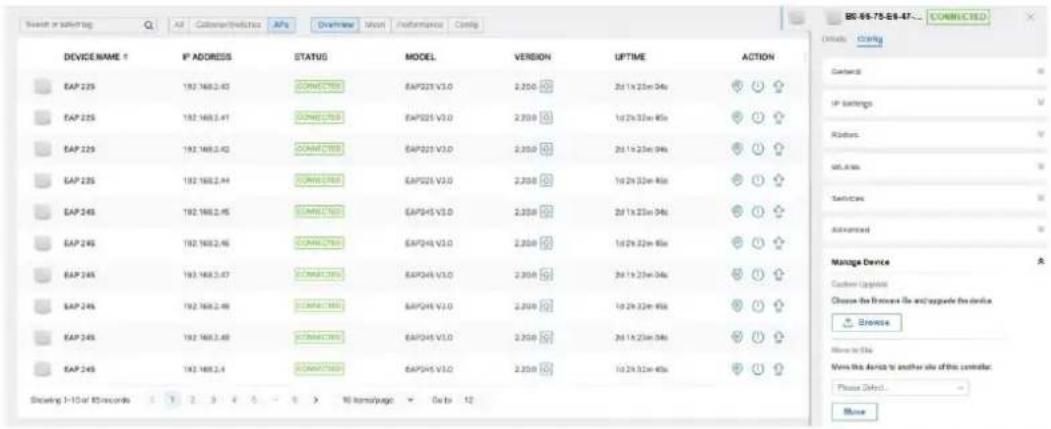Click firmware update icon for 192.168.2.42
The image size is (1051, 429).
pyautogui.click(x=546, y=147)
